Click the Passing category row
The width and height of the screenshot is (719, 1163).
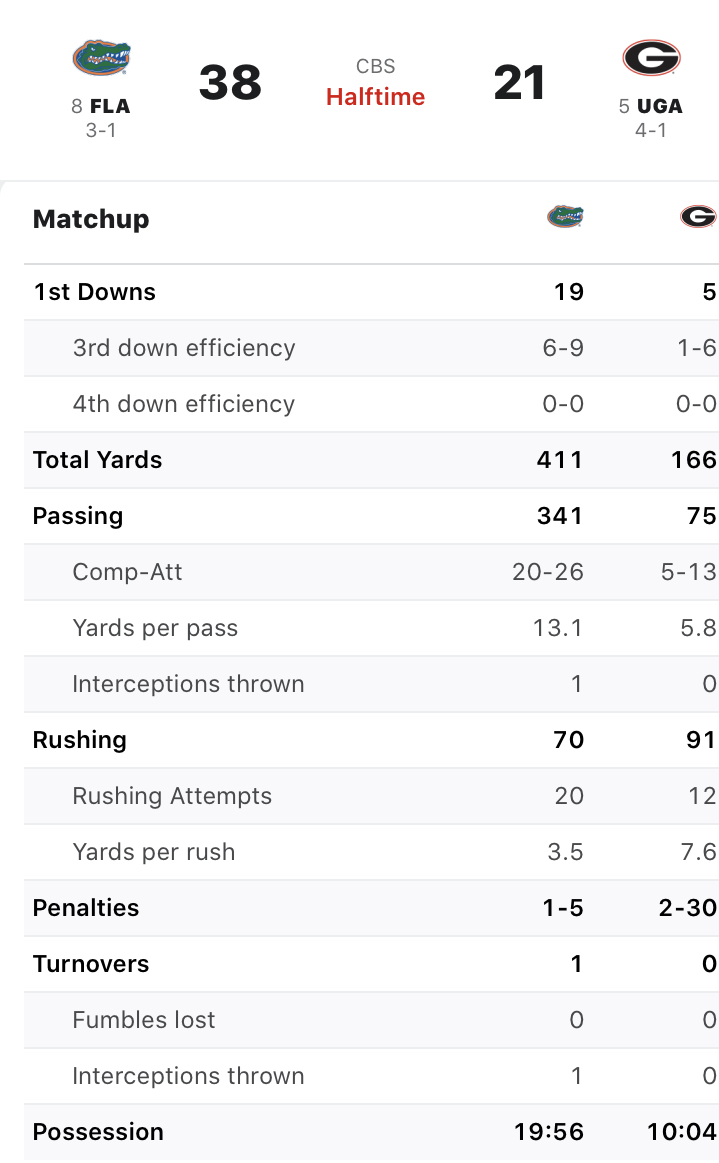point(371,516)
